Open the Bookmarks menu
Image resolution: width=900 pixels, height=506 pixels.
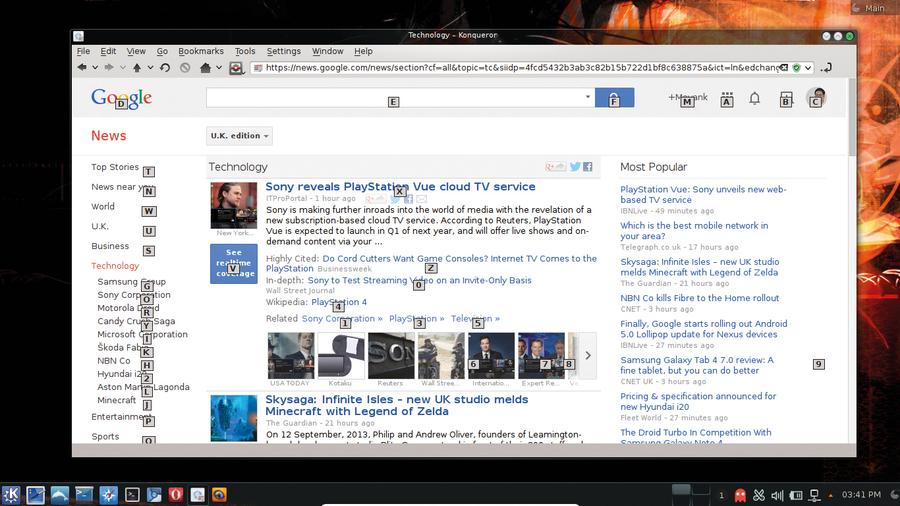[x=201, y=51]
